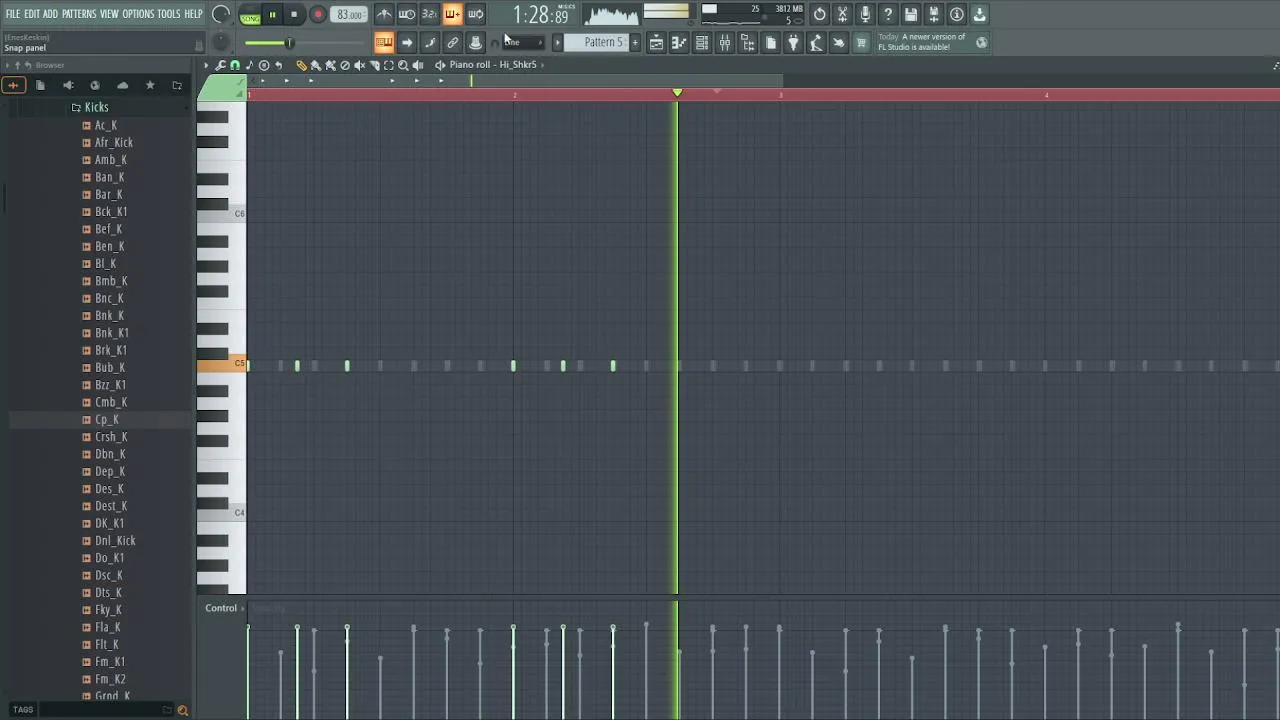Click the undo arrow in piano roll toolbar
The image size is (1280, 720).
pyautogui.click(x=279, y=65)
